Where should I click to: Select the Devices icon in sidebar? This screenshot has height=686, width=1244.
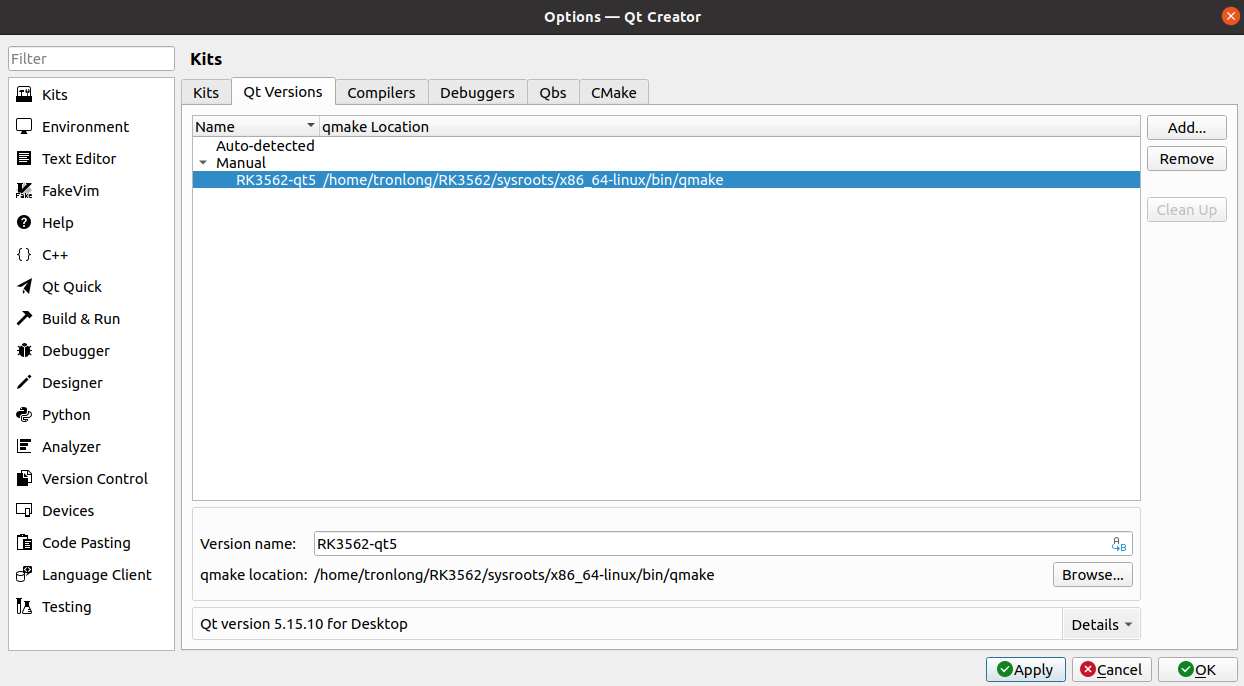(x=25, y=511)
